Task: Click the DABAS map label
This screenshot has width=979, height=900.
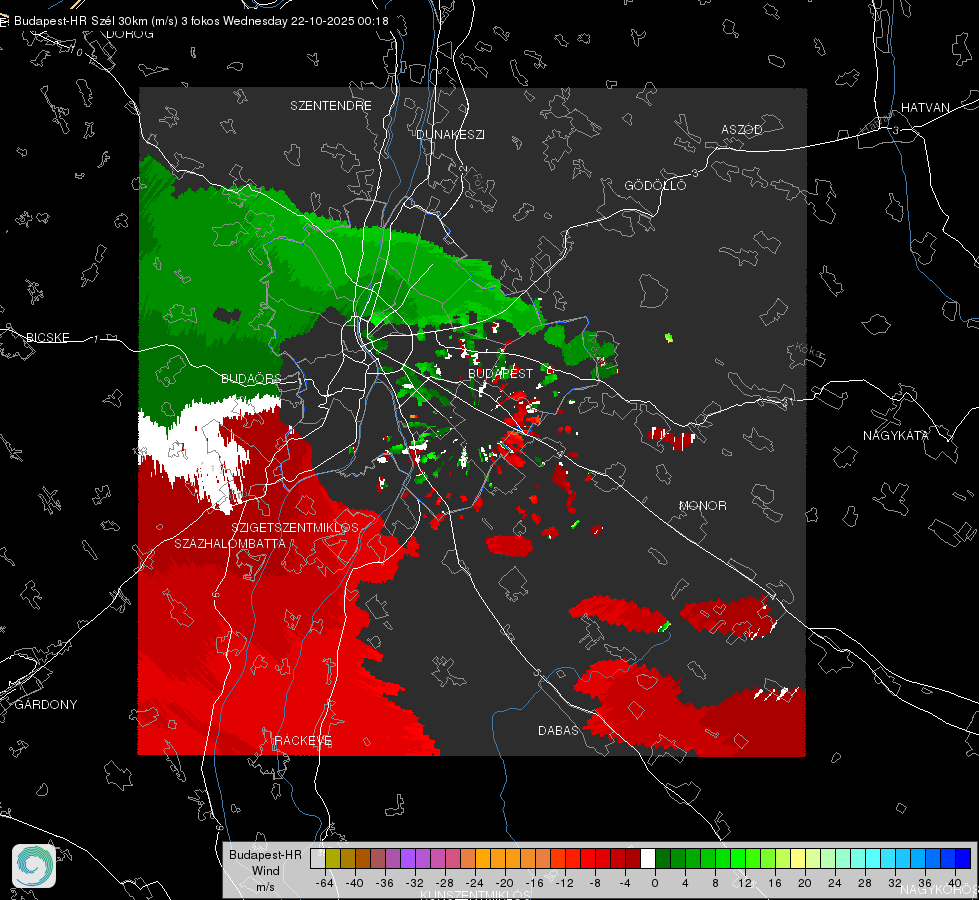Action: coord(559,731)
